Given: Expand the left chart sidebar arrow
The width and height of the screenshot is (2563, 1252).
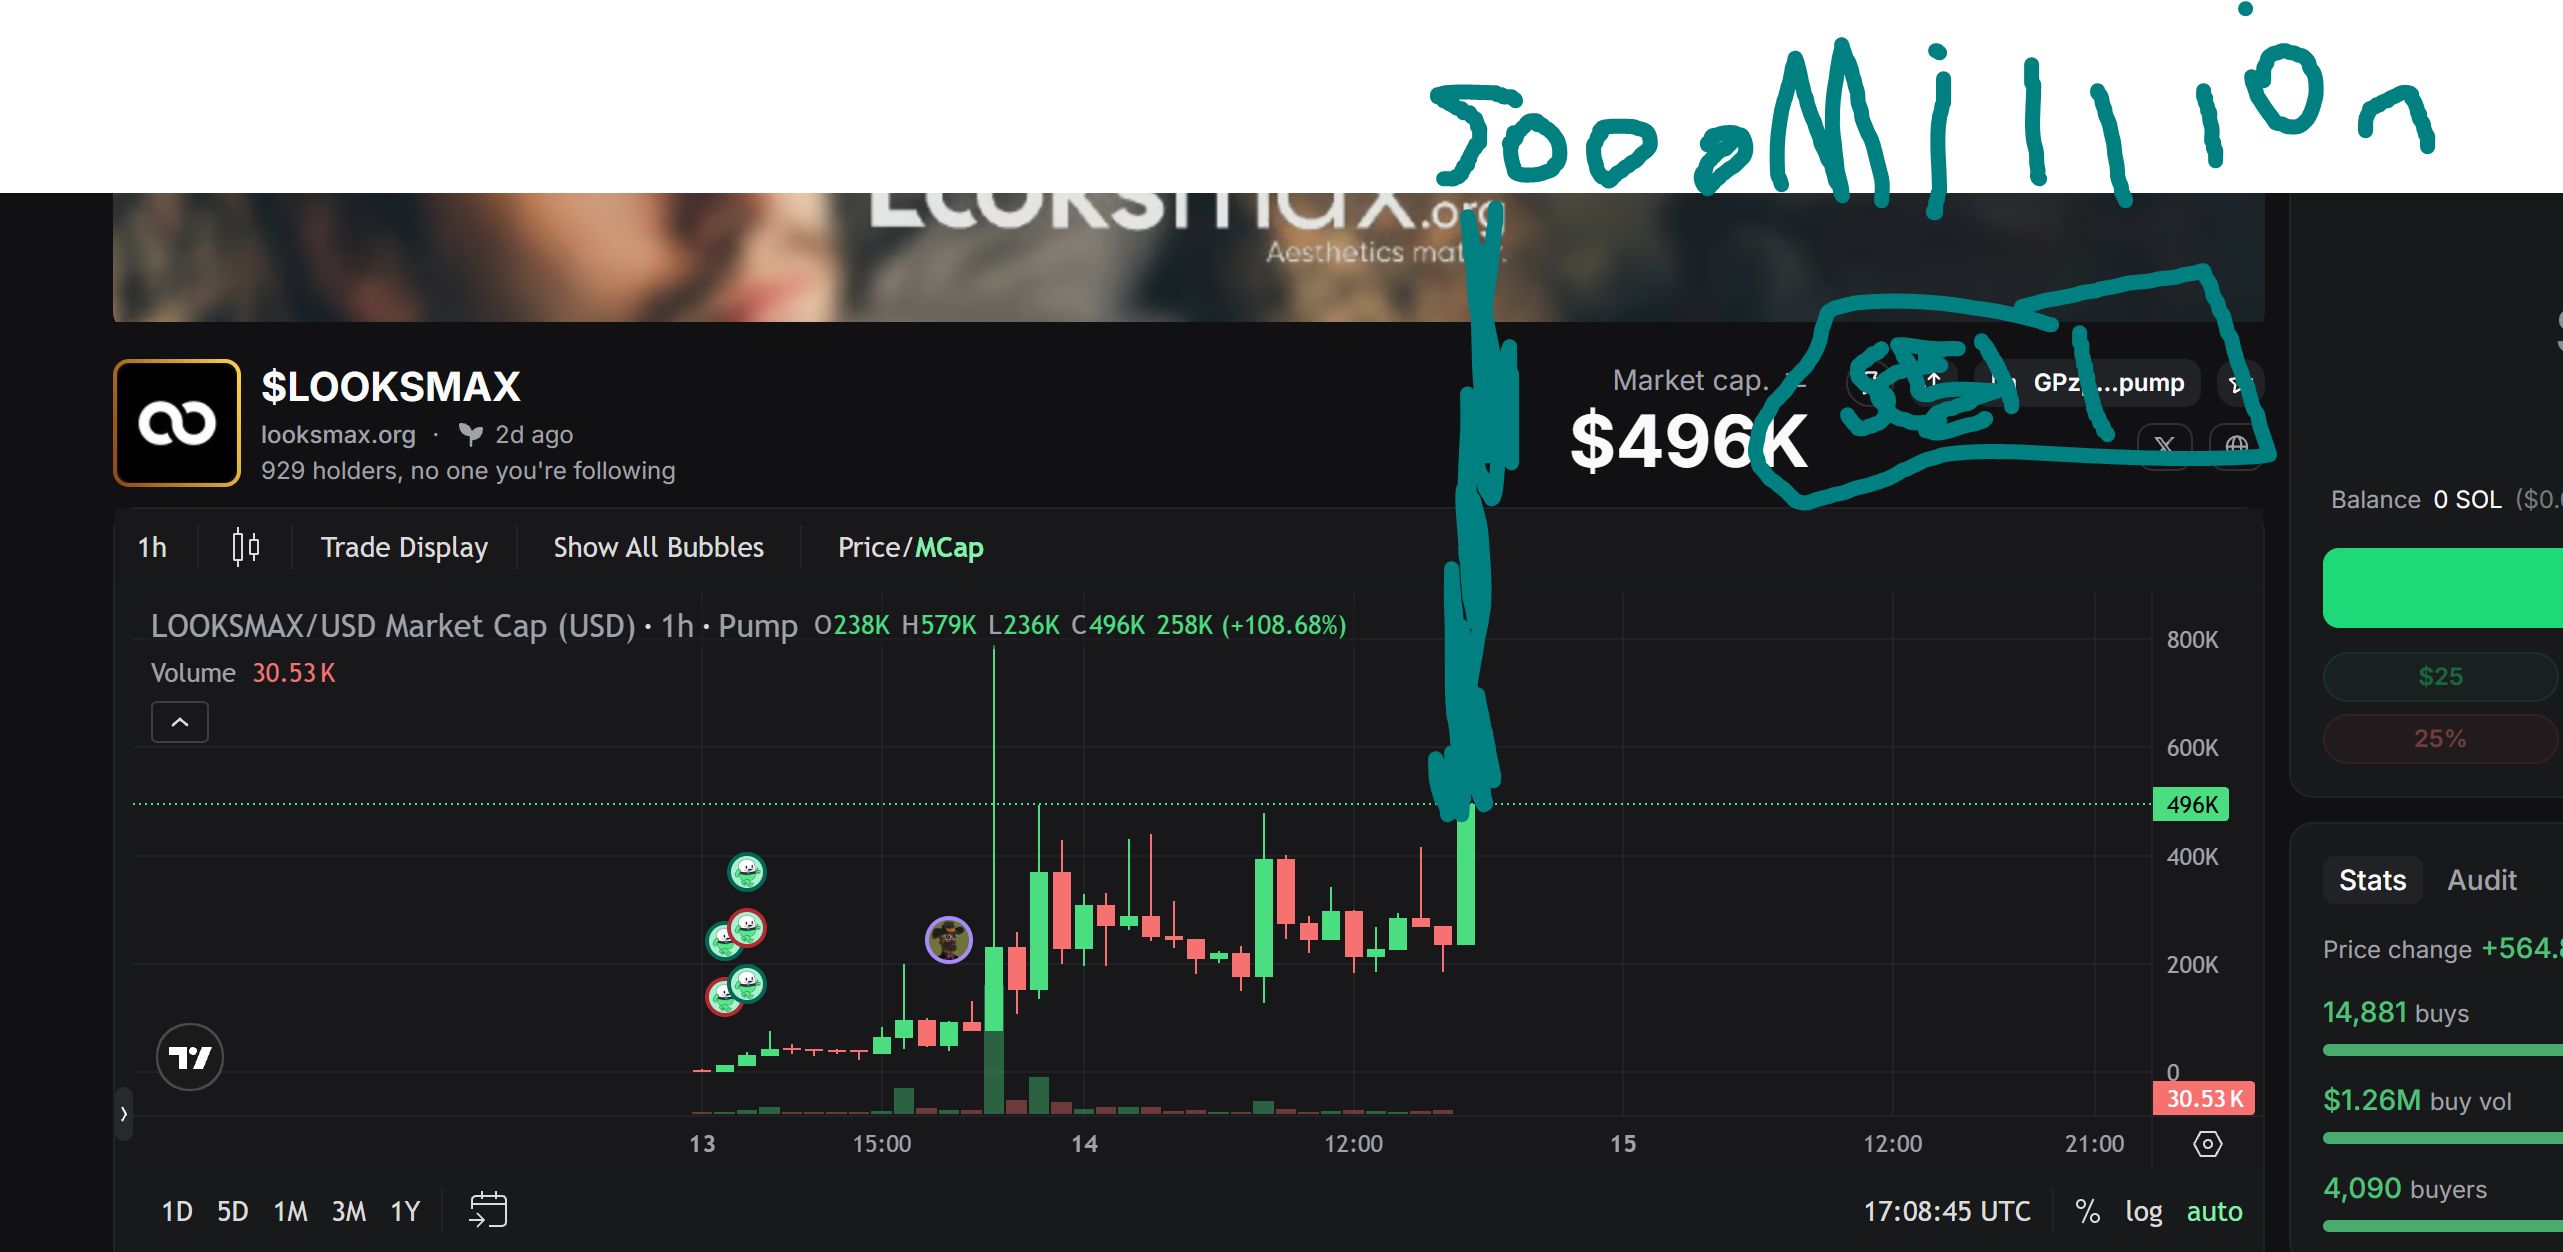Looking at the screenshot, I should tap(124, 1113).
